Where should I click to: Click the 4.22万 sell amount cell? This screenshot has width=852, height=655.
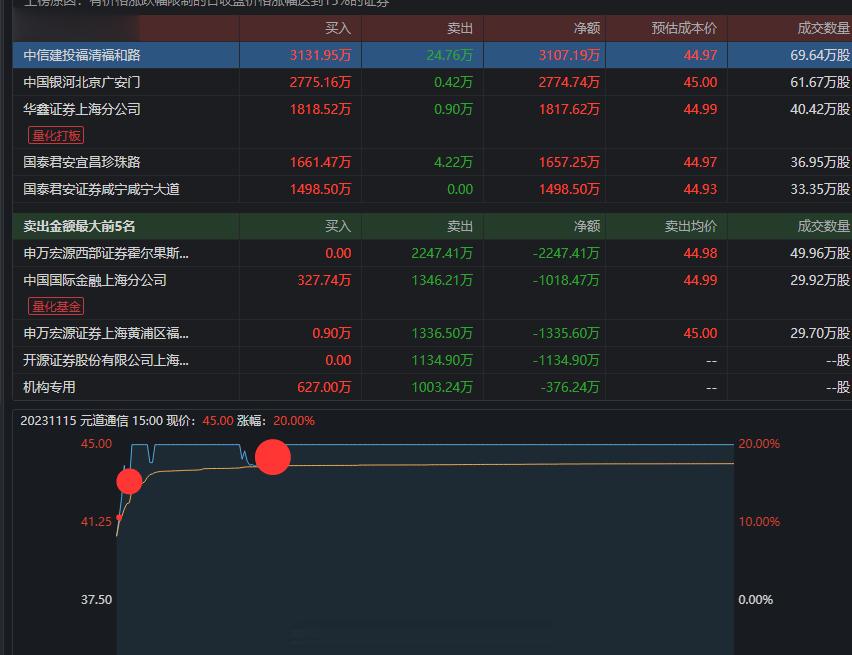point(453,162)
